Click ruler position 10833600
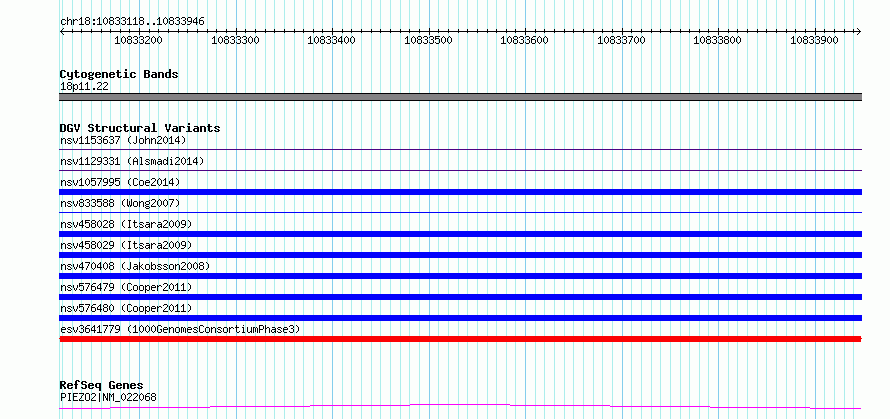 click(524, 40)
